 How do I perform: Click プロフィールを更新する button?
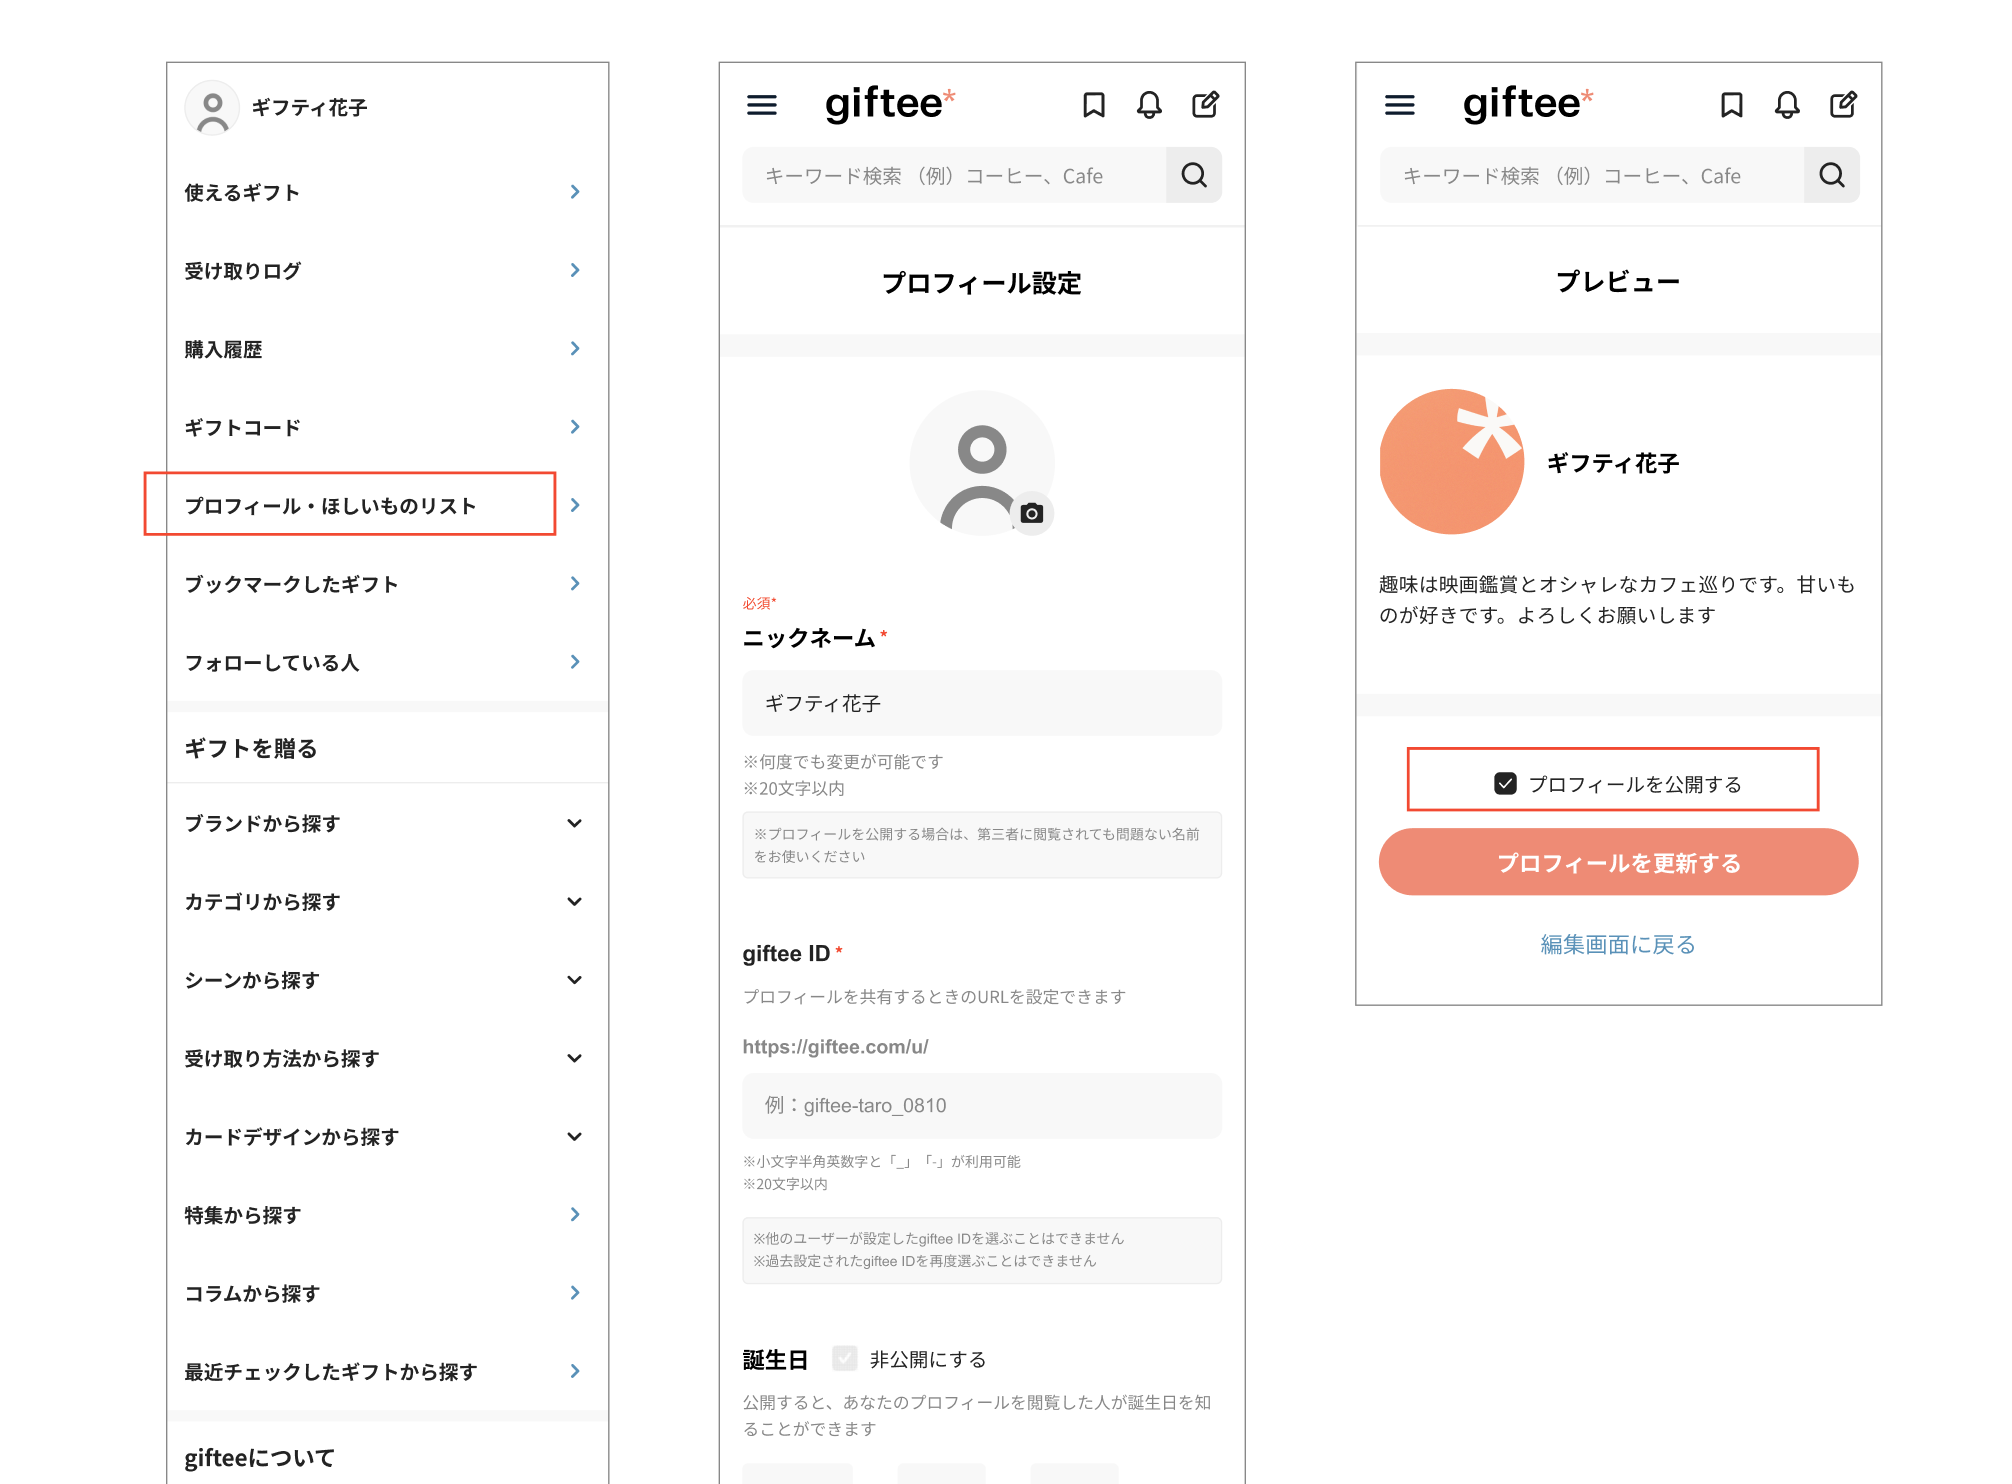[1618, 862]
